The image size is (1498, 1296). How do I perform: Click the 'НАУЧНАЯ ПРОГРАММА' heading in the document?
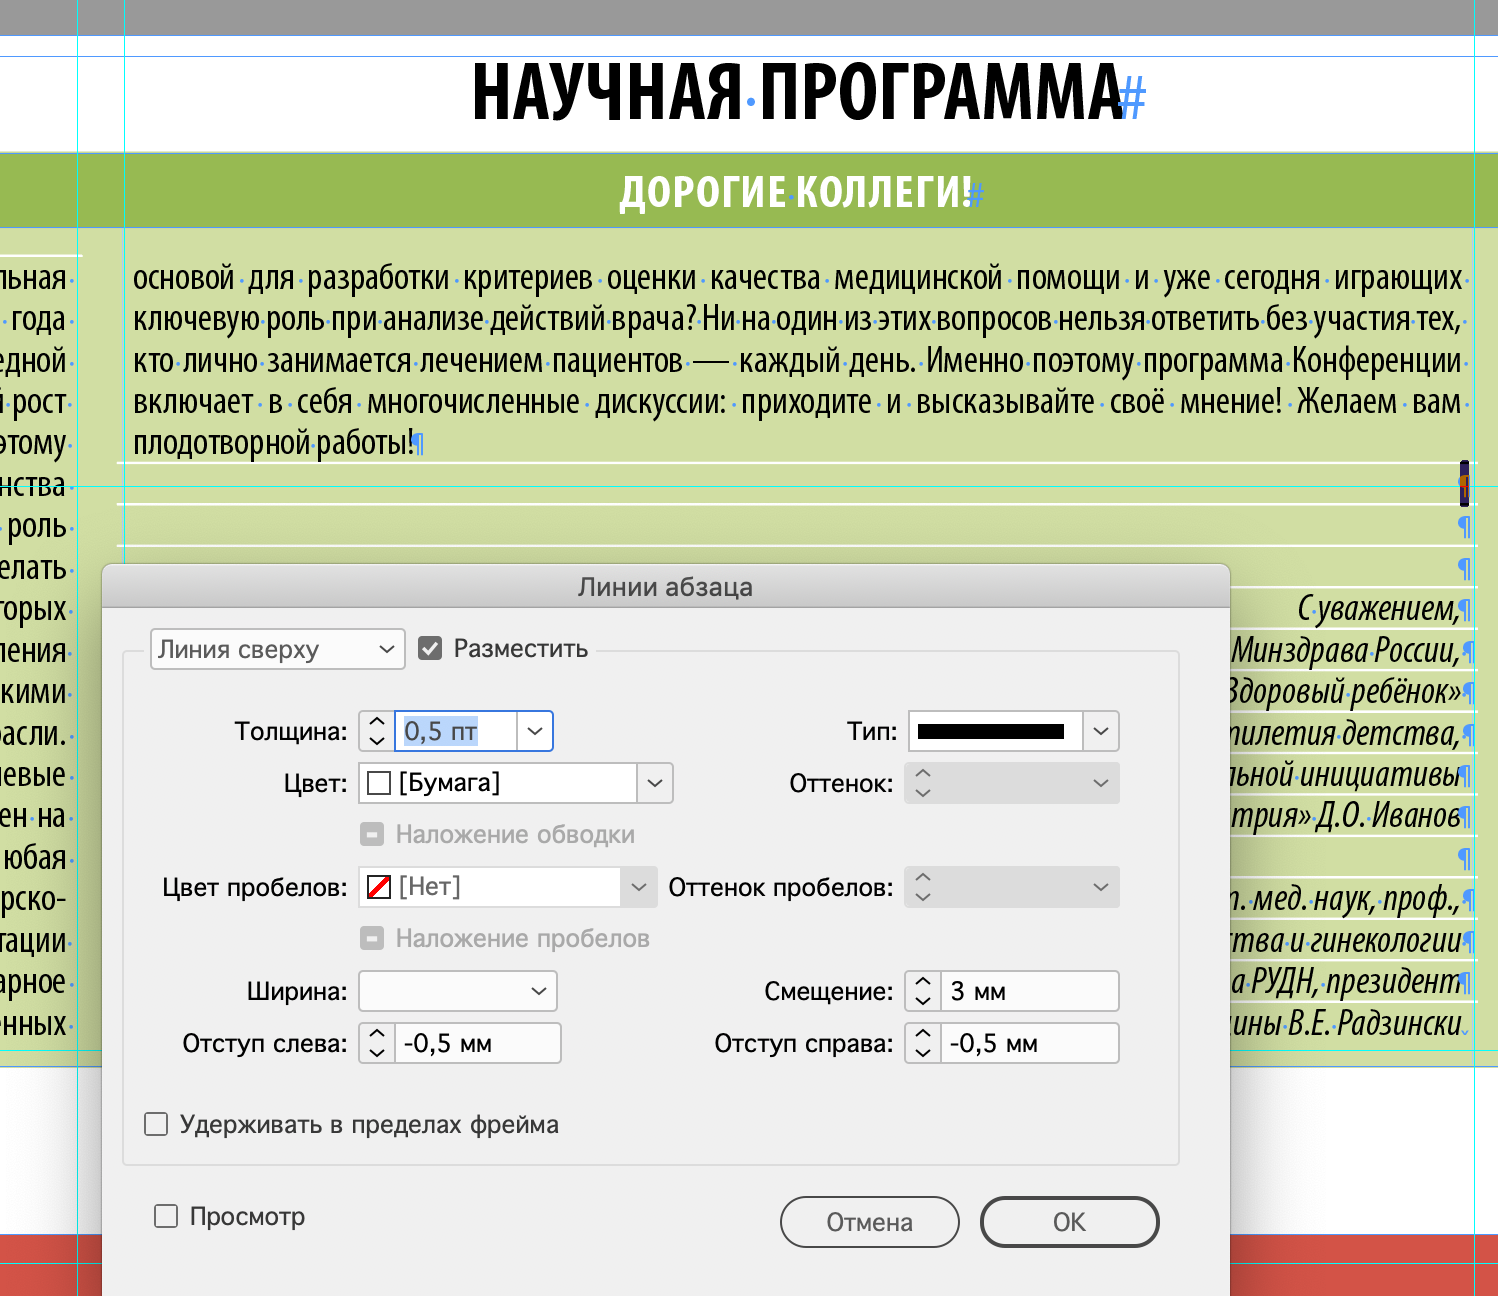(797, 92)
